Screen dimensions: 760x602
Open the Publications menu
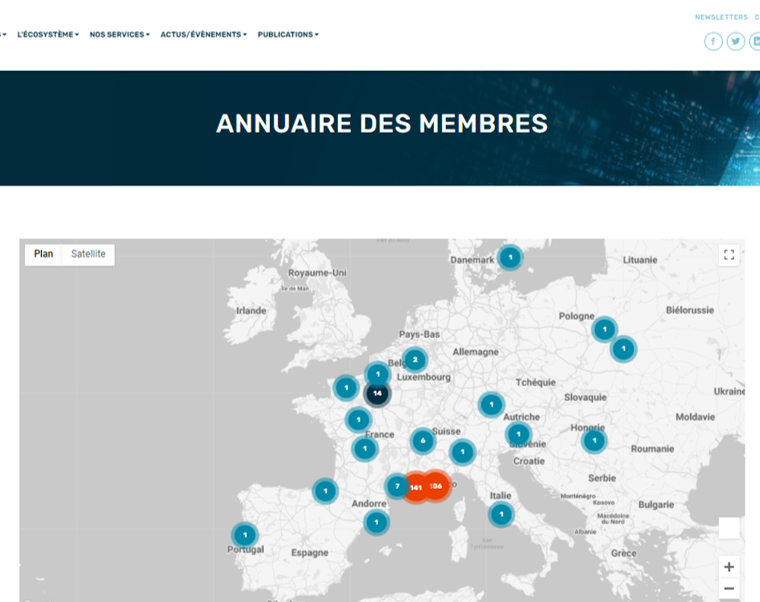(x=288, y=34)
